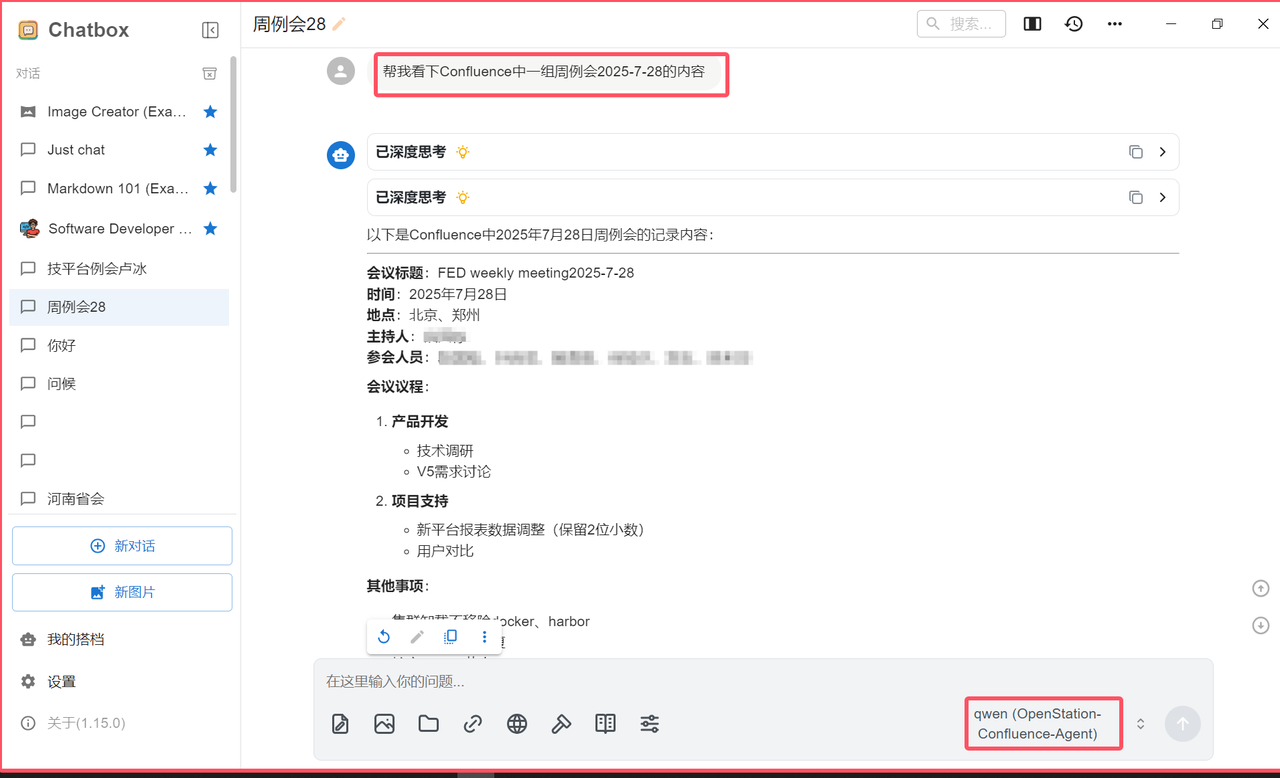Open the qwen OpenStation-Confluence-Agent model selector

[1043, 723]
